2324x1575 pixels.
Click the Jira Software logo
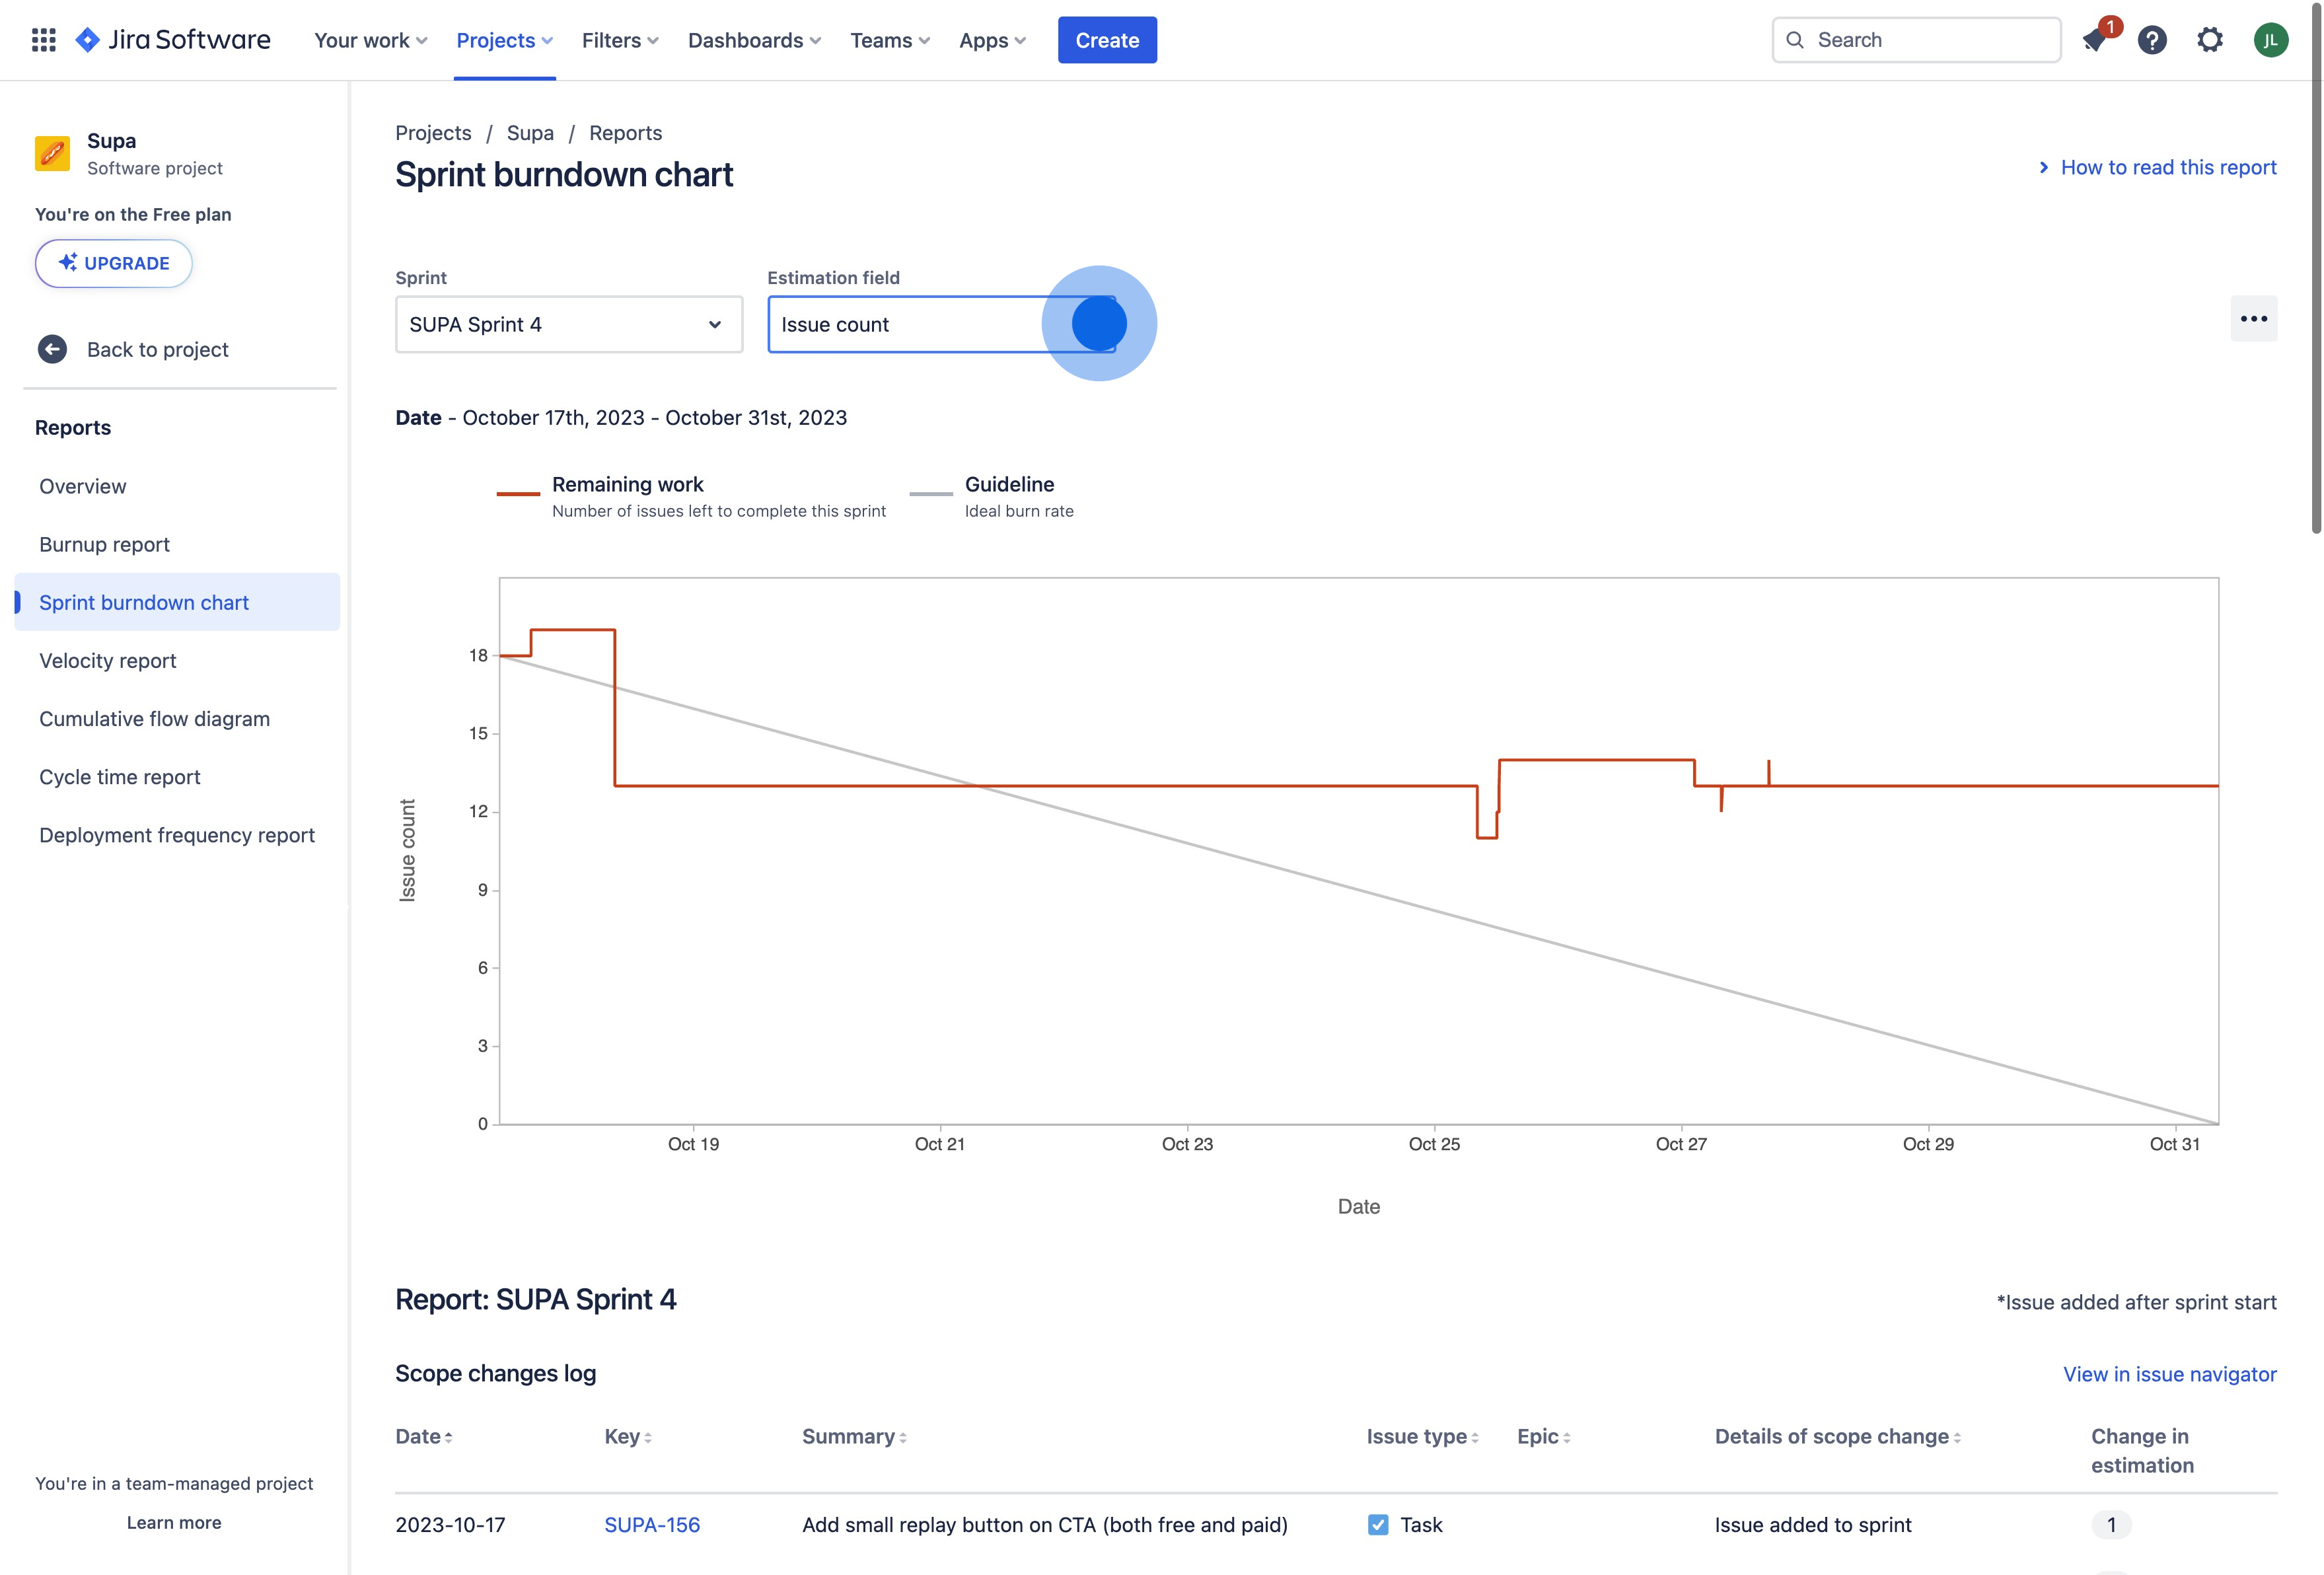[x=173, y=40]
